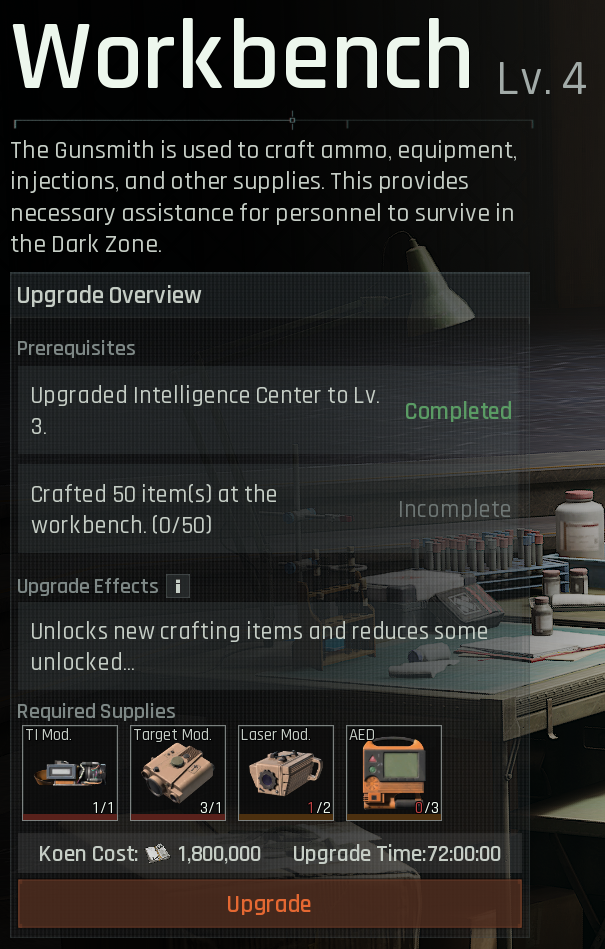Image resolution: width=605 pixels, height=949 pixels.
Task: Click the AED required supply icon
Action: pyautogui.click(x=394, y=773)
